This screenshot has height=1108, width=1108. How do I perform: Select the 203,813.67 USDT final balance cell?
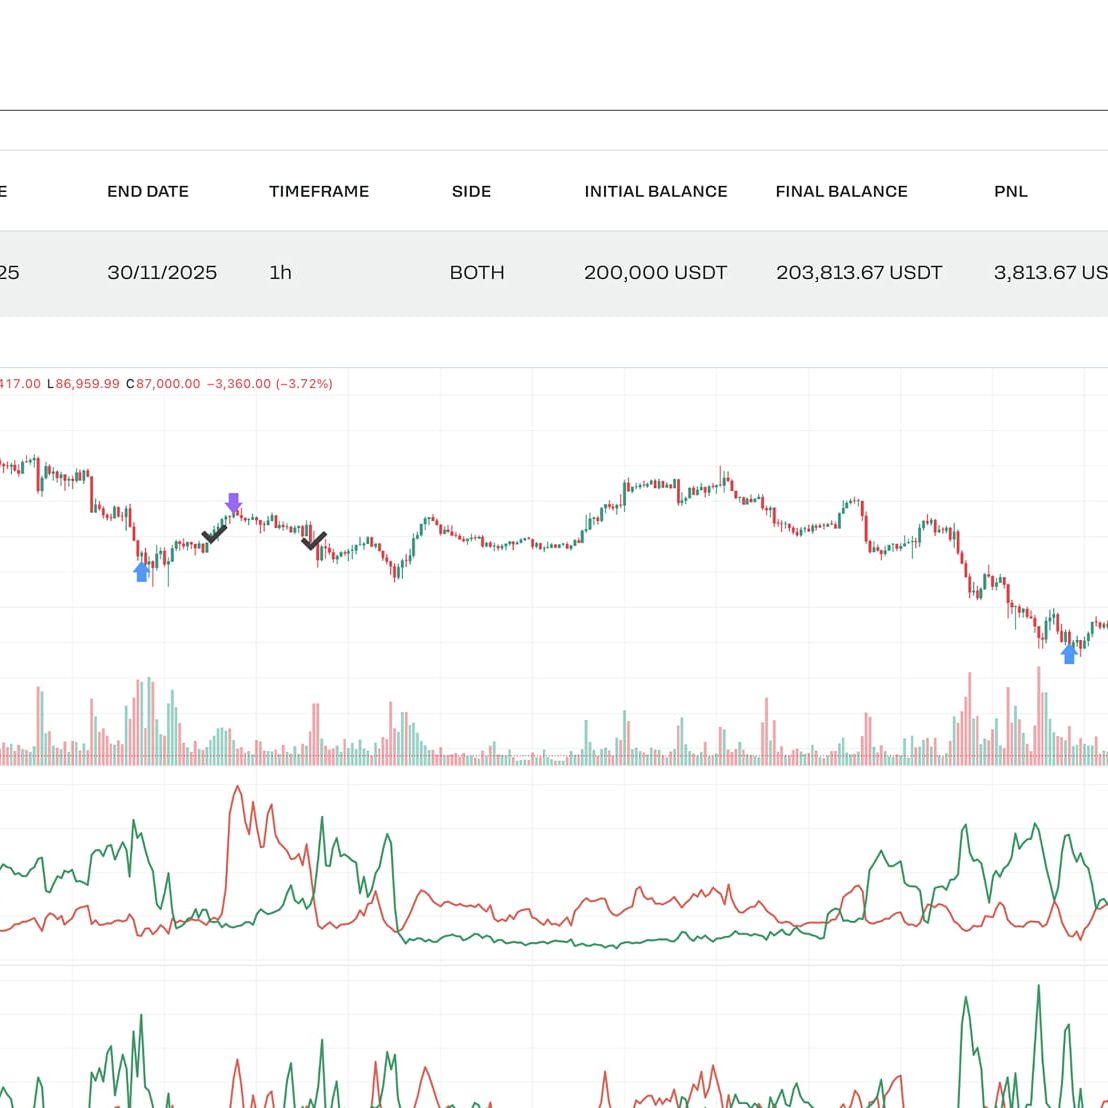click(x=859, y=272)
